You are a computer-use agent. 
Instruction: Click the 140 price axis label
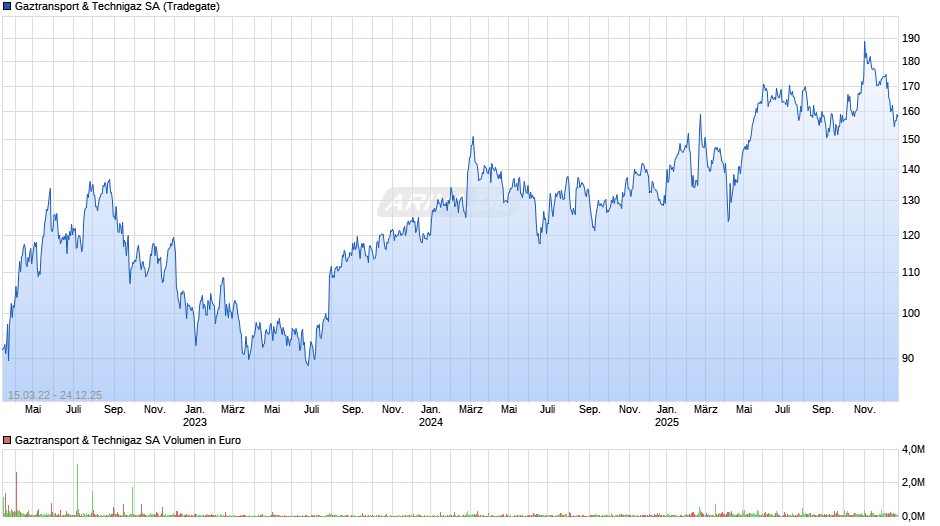click(x=911, y=169)
